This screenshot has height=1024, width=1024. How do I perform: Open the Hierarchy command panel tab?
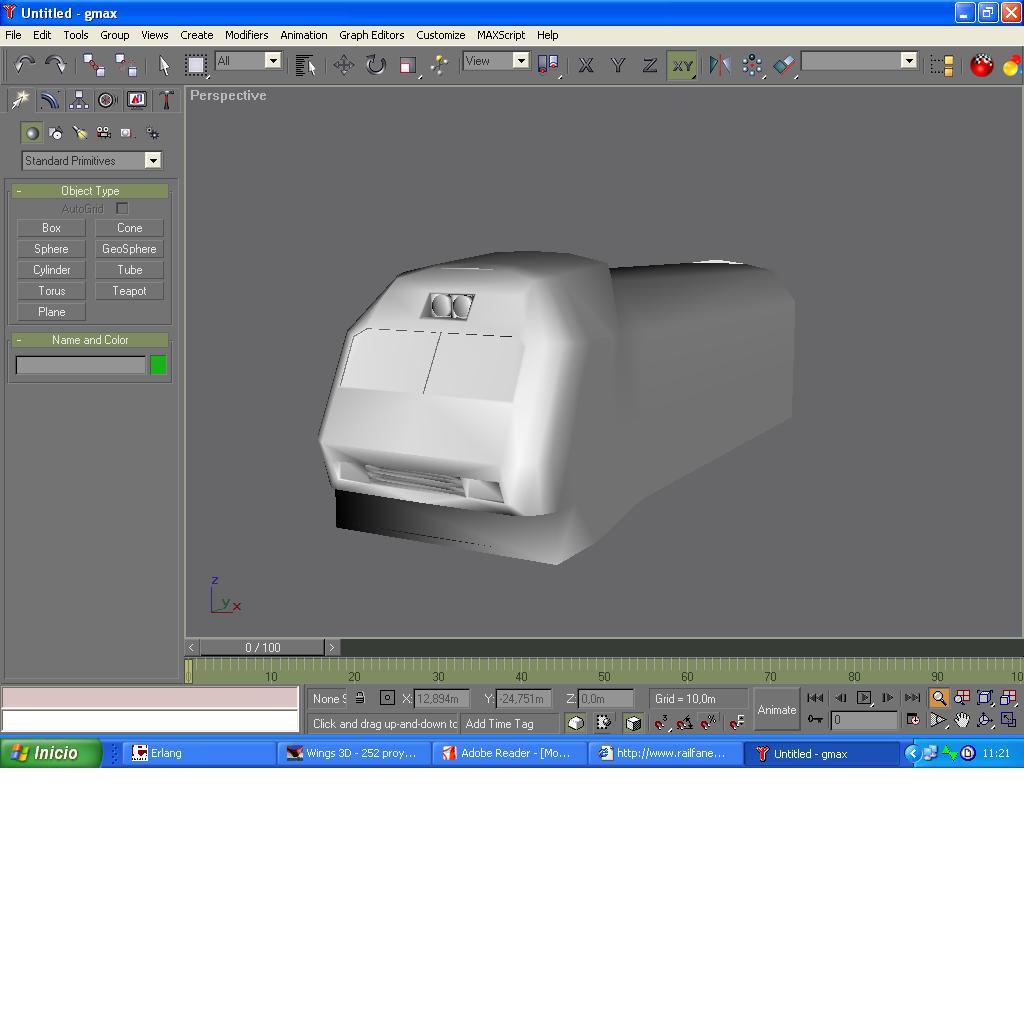[78, 100]
